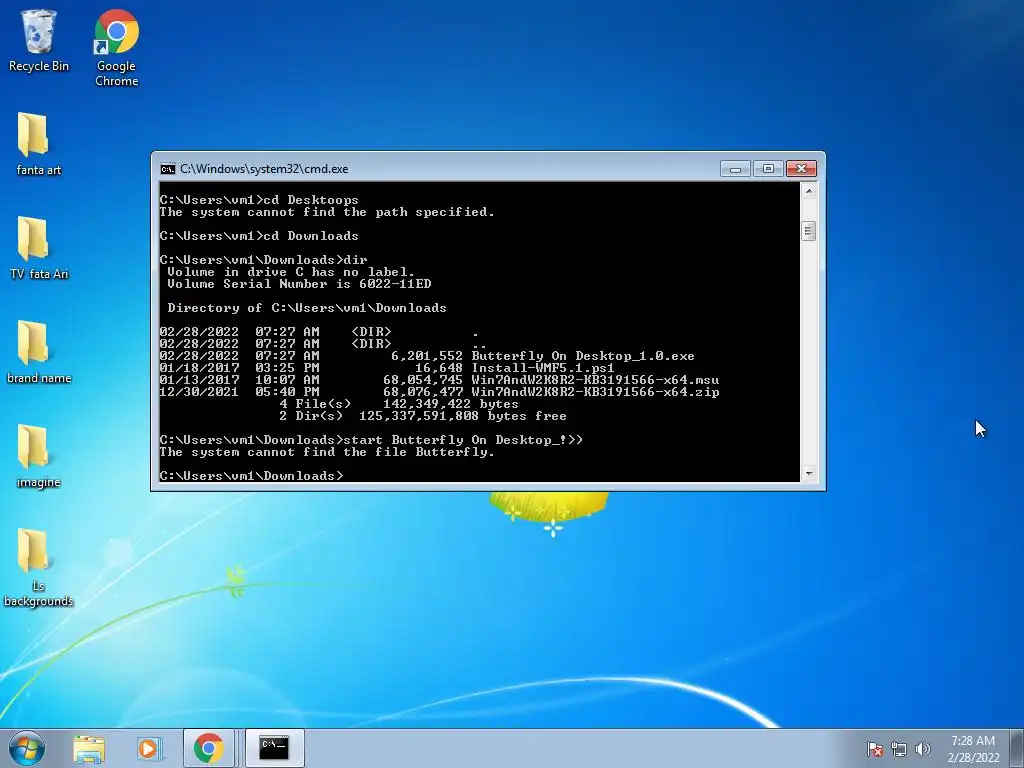
Task: Click the 12/30/2021 date entry
Action: (x=199, y=392)
